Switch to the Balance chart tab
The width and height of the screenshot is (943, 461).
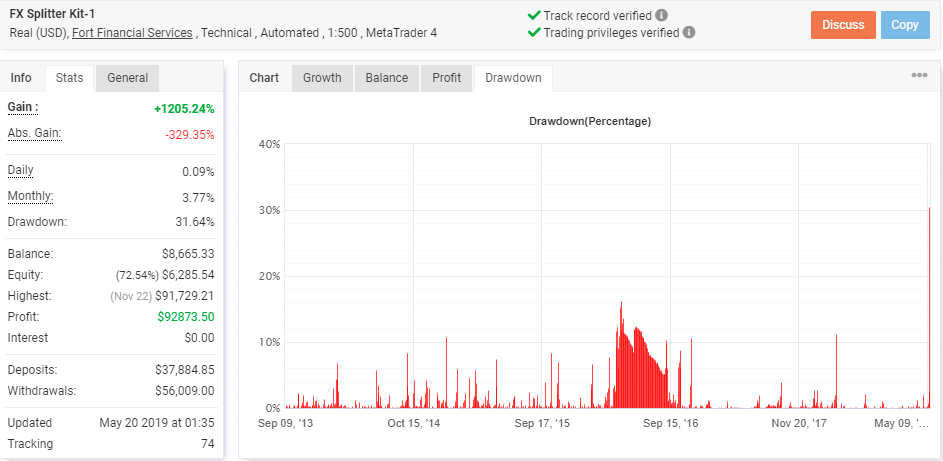tap(387, 78)
